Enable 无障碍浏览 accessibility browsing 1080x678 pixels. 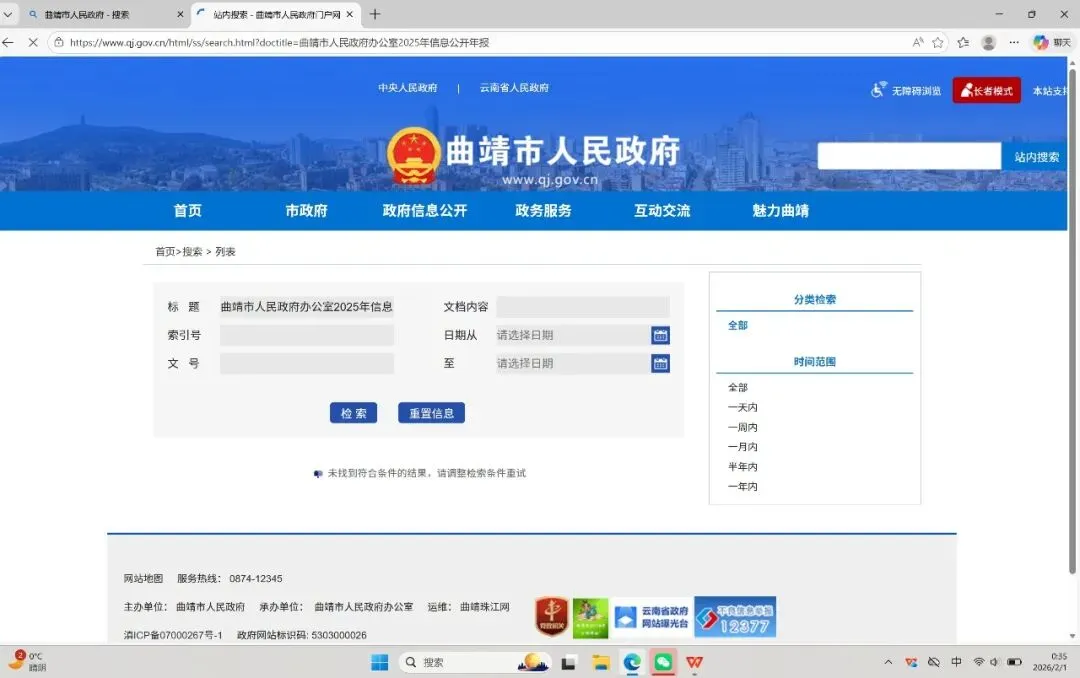[x=906, y=90]
